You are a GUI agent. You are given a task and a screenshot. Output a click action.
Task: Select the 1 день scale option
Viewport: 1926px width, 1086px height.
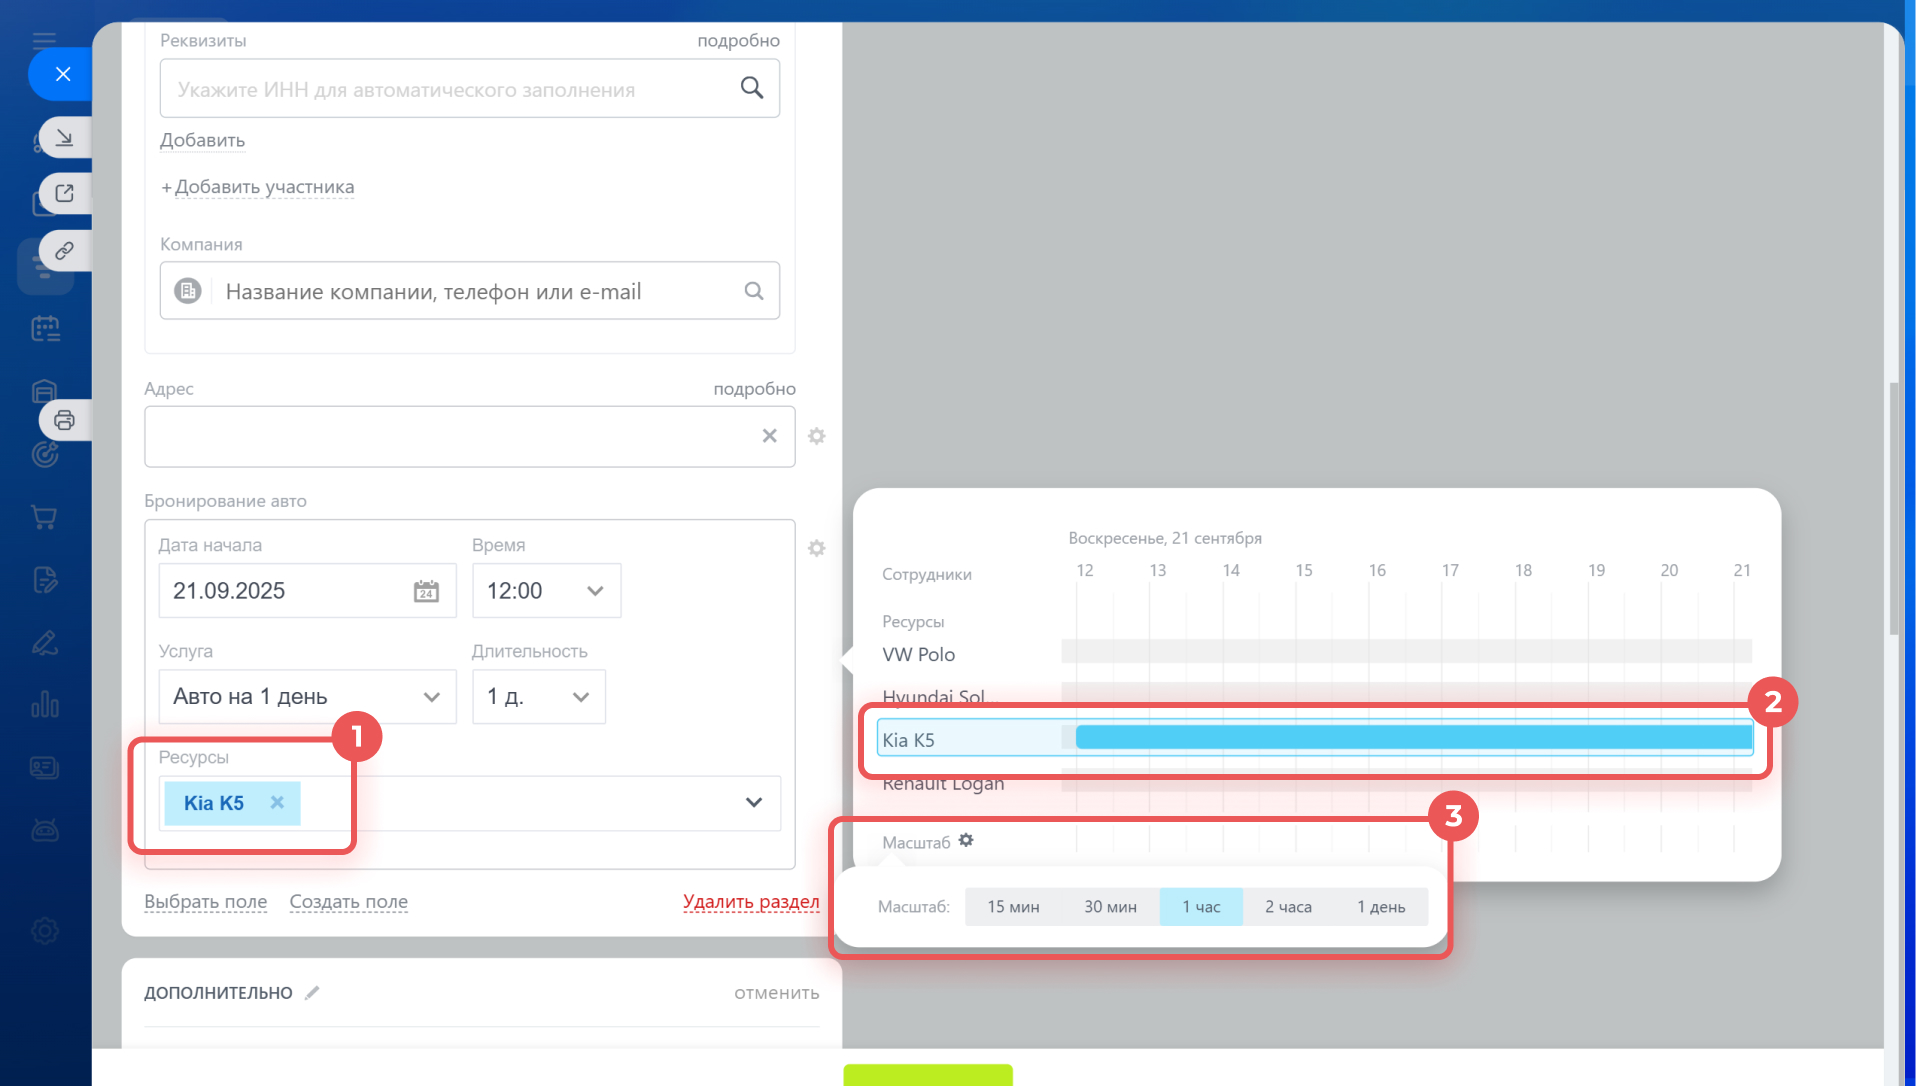[x=1380, y=907]
